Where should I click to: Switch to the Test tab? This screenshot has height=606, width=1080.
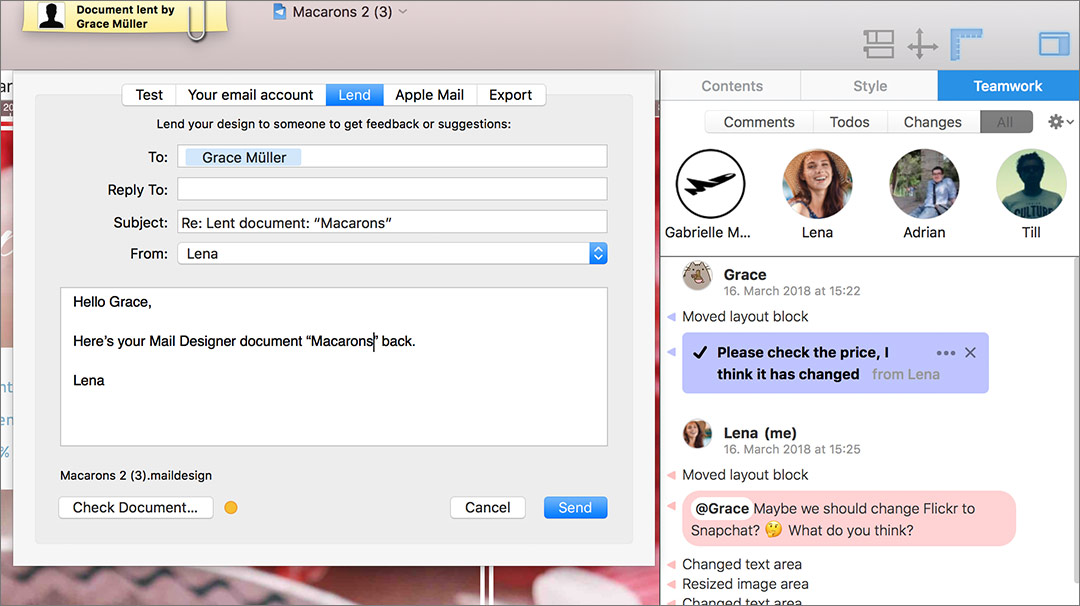coord(149,95)
